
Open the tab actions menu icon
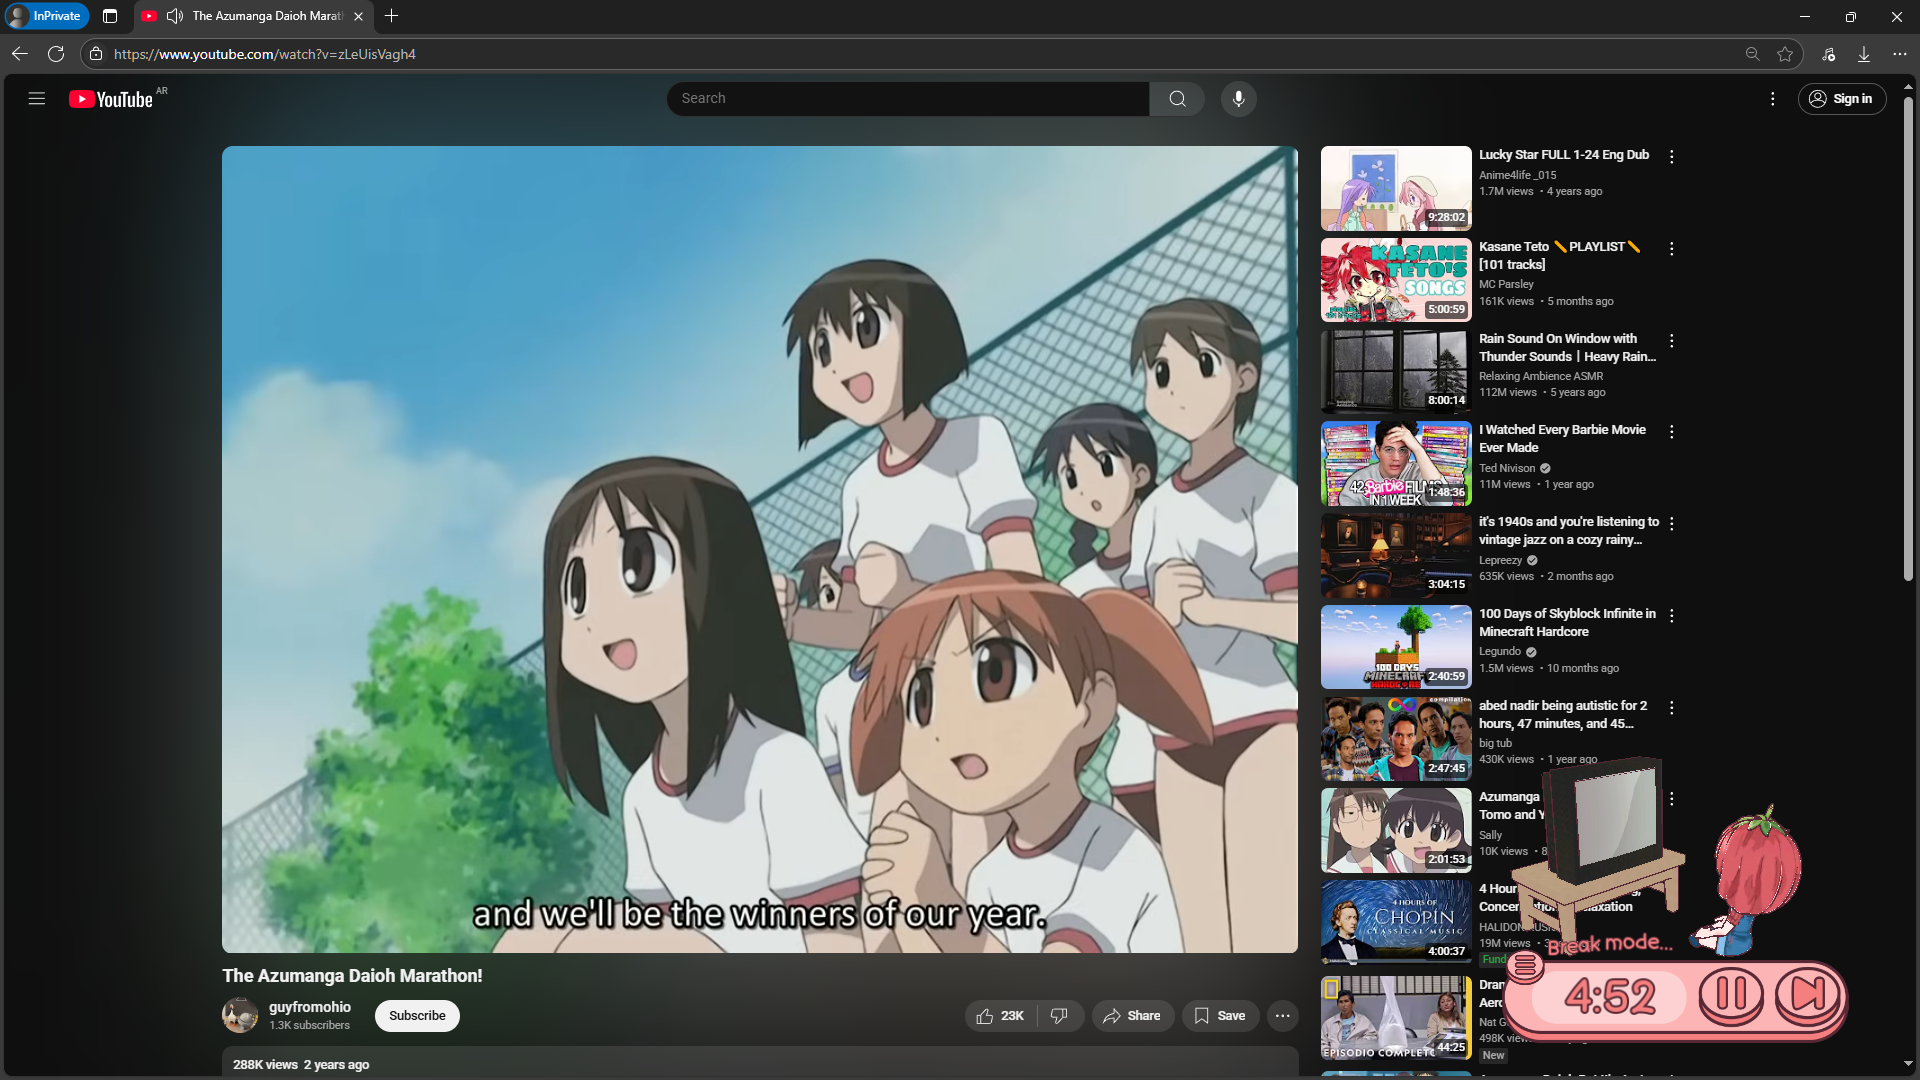110,16
